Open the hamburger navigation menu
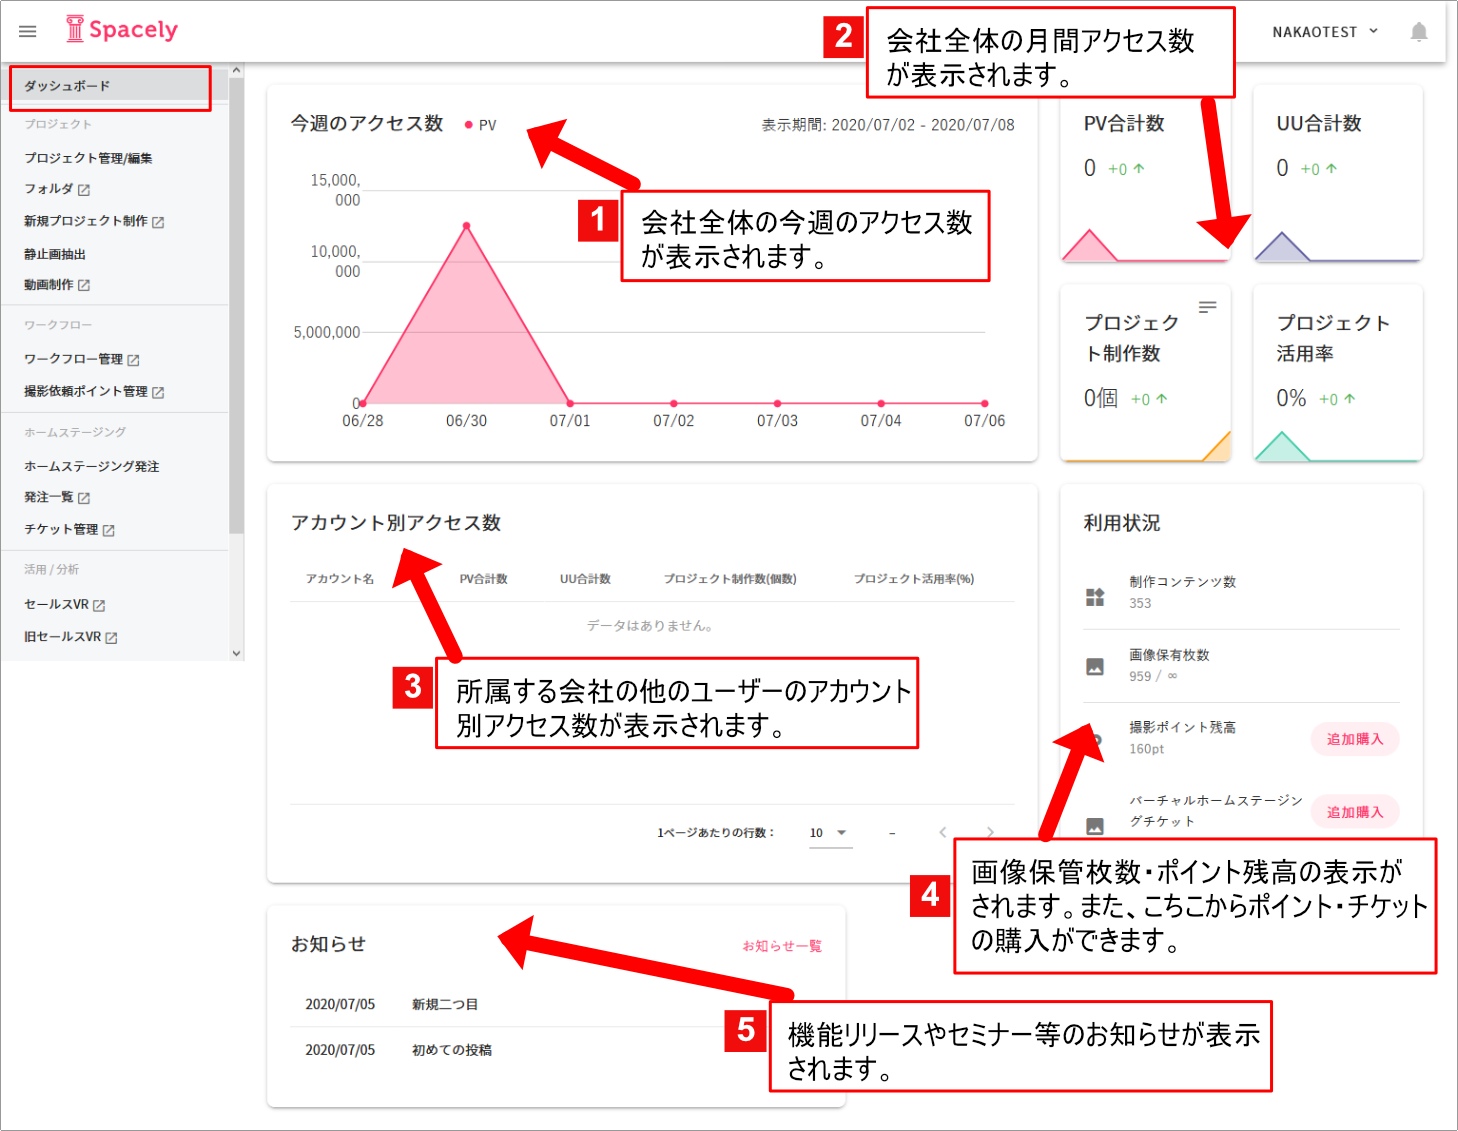The width and height of the screenshot is (1458, 1131). 28,32
